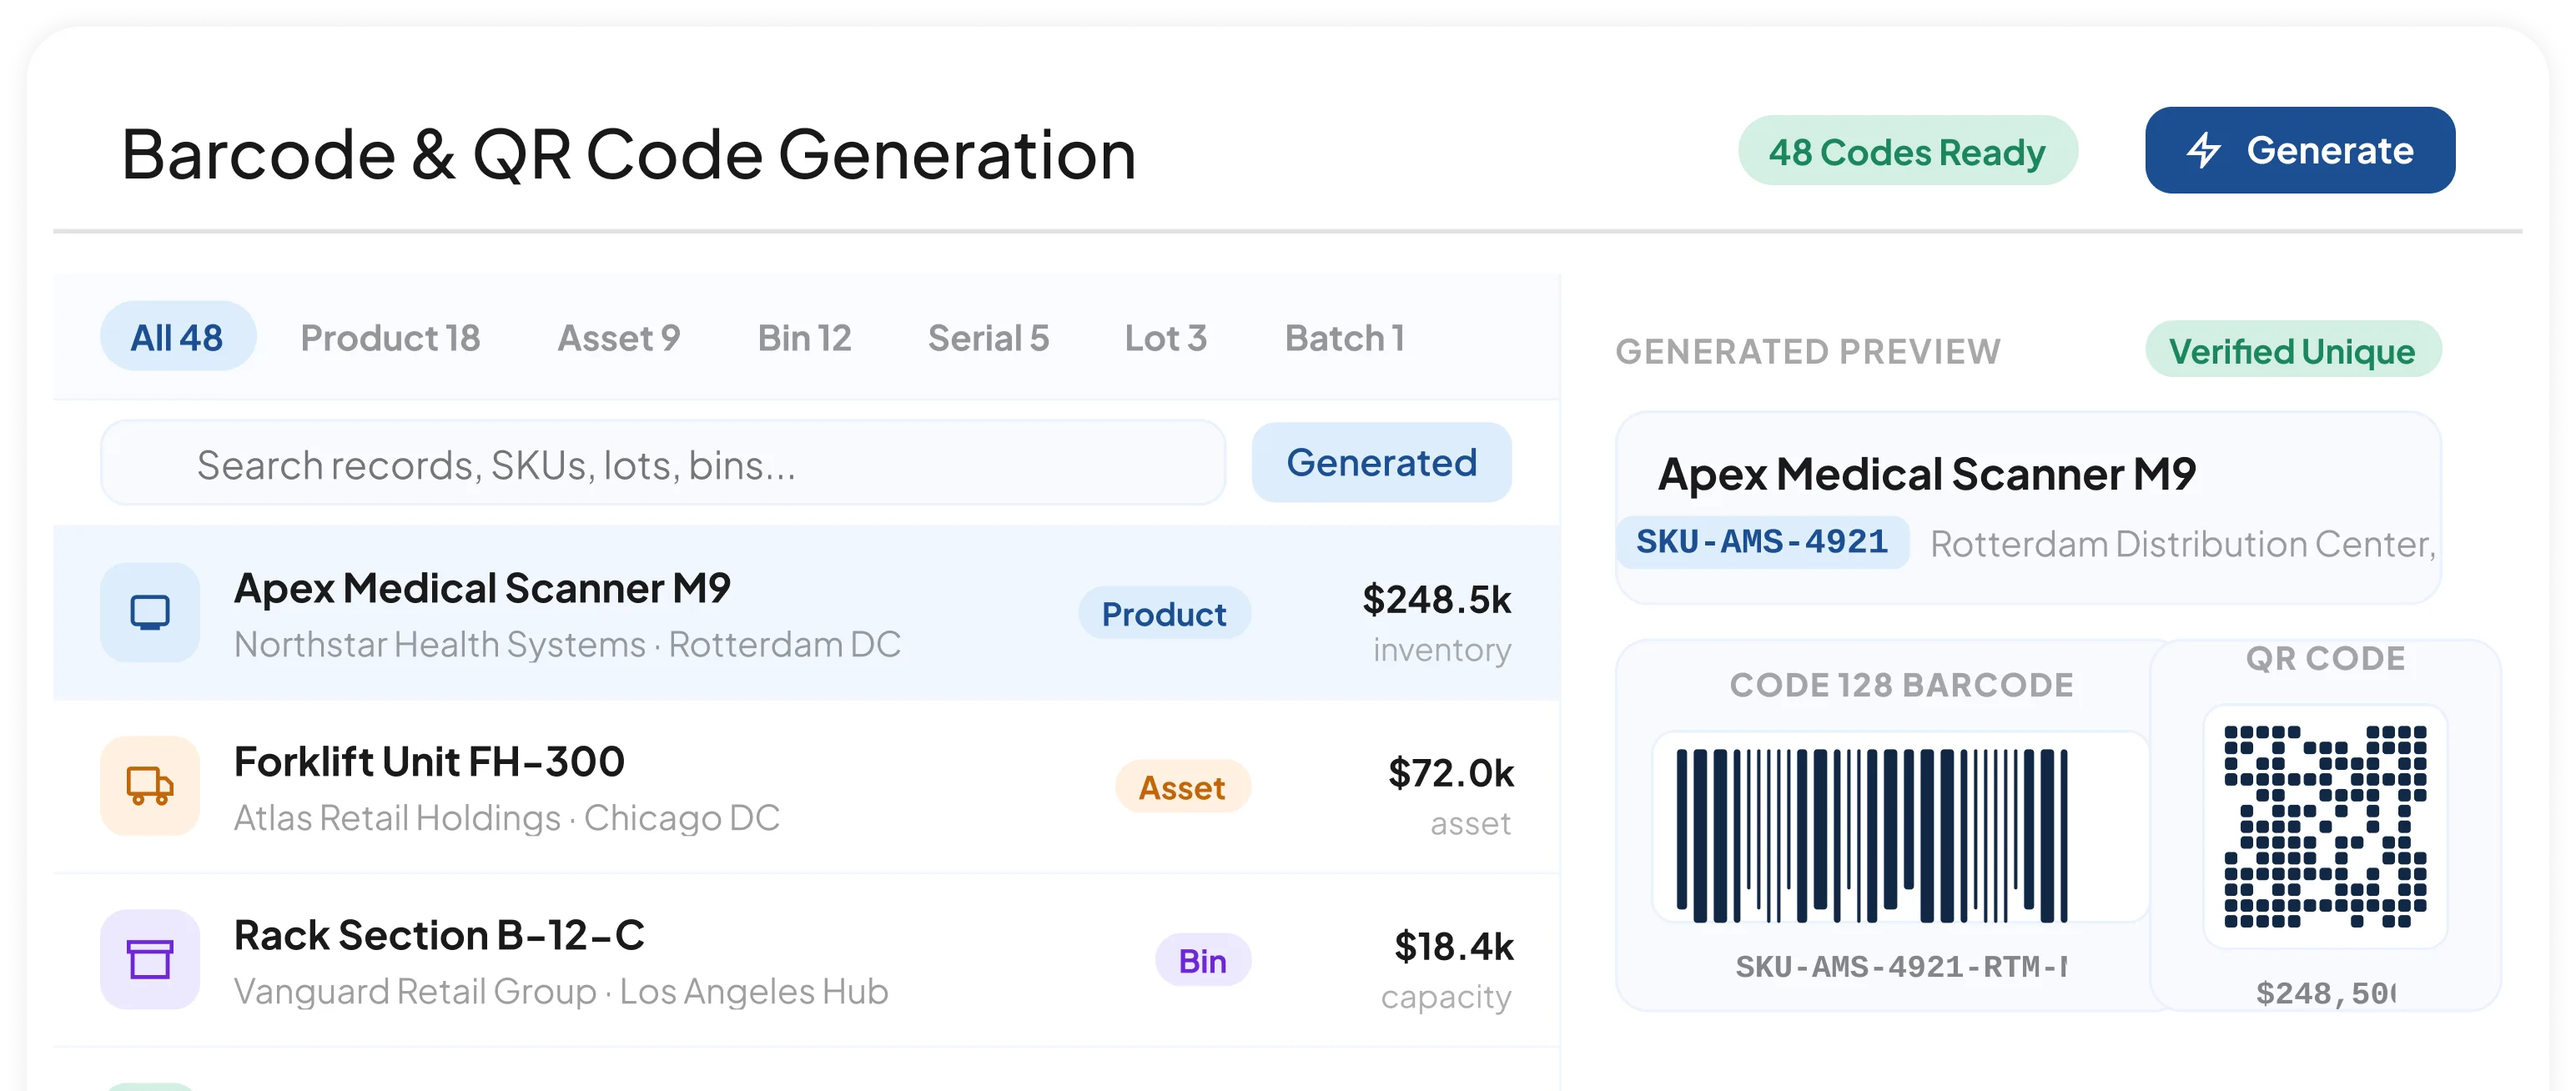
Task: Switch to the Product 18 tab
Action: [390, 337]
